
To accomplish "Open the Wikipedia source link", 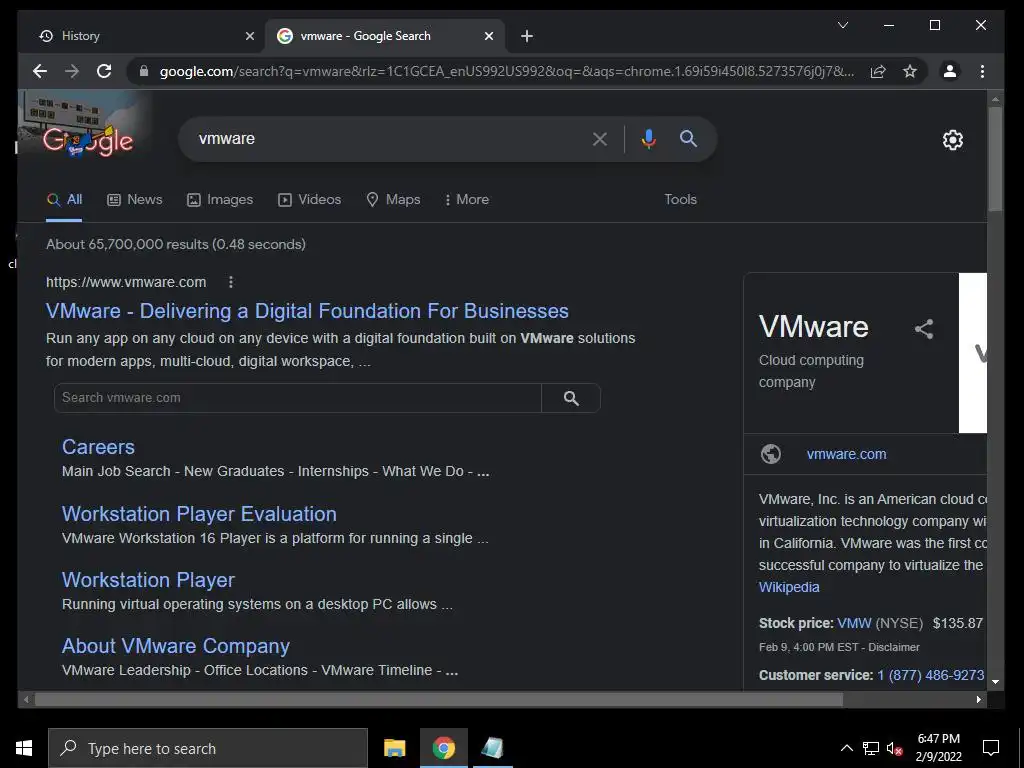I will point(789,587).
